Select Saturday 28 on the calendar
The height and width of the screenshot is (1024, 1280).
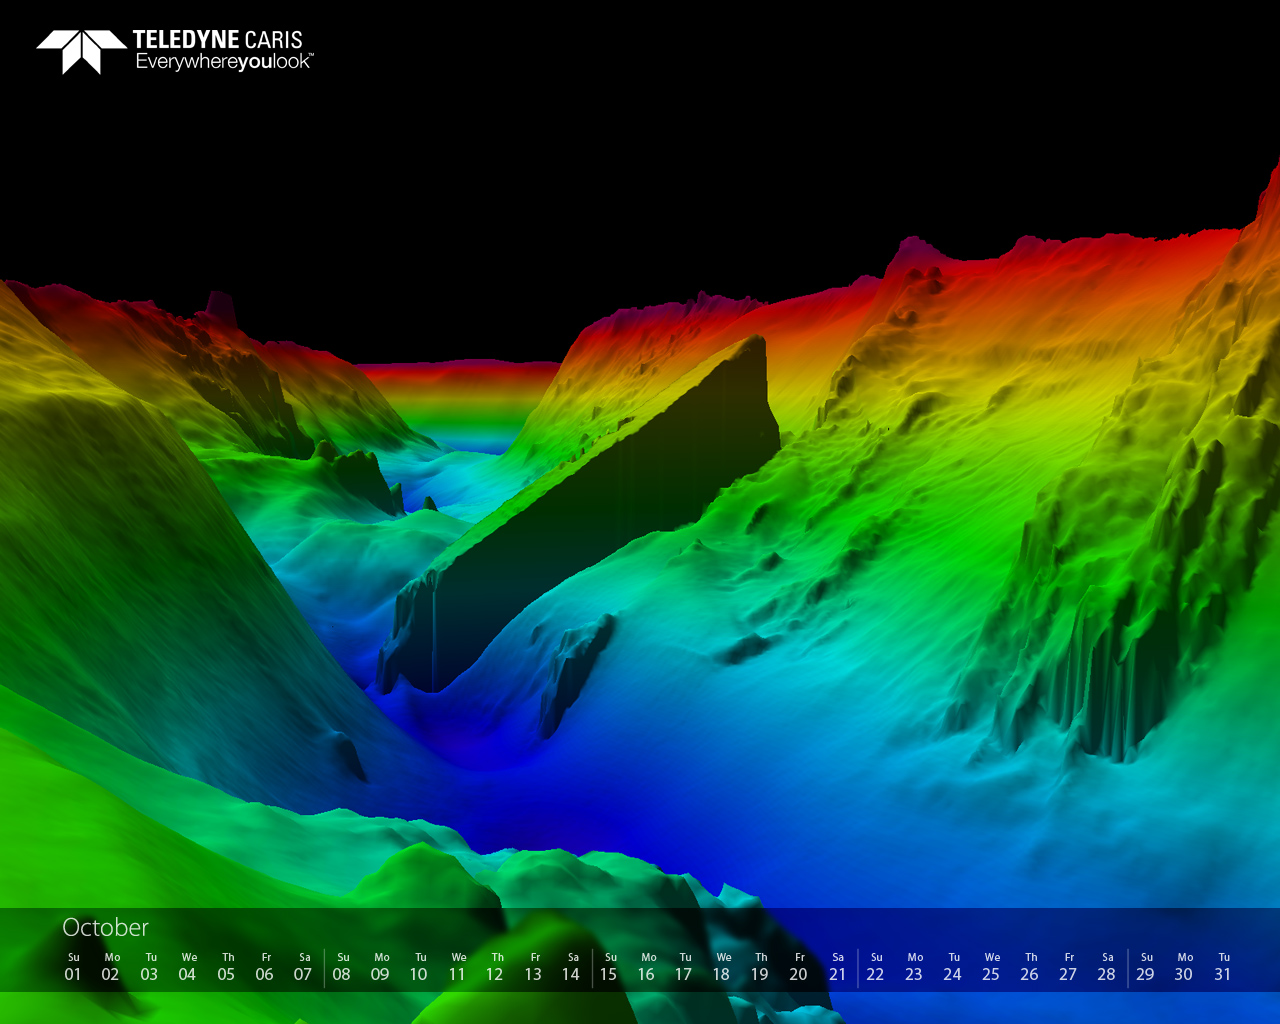[x=1107, y=967]
